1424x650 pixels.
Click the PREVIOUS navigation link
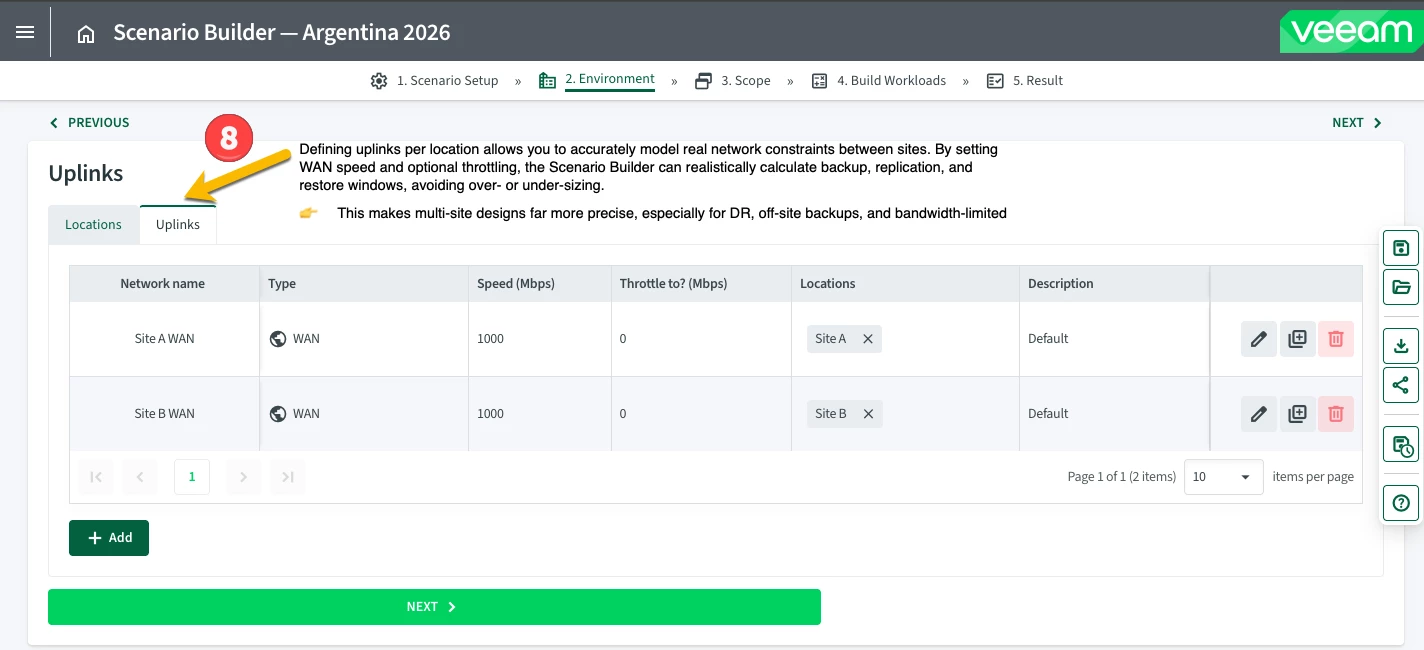coord(90,123)
